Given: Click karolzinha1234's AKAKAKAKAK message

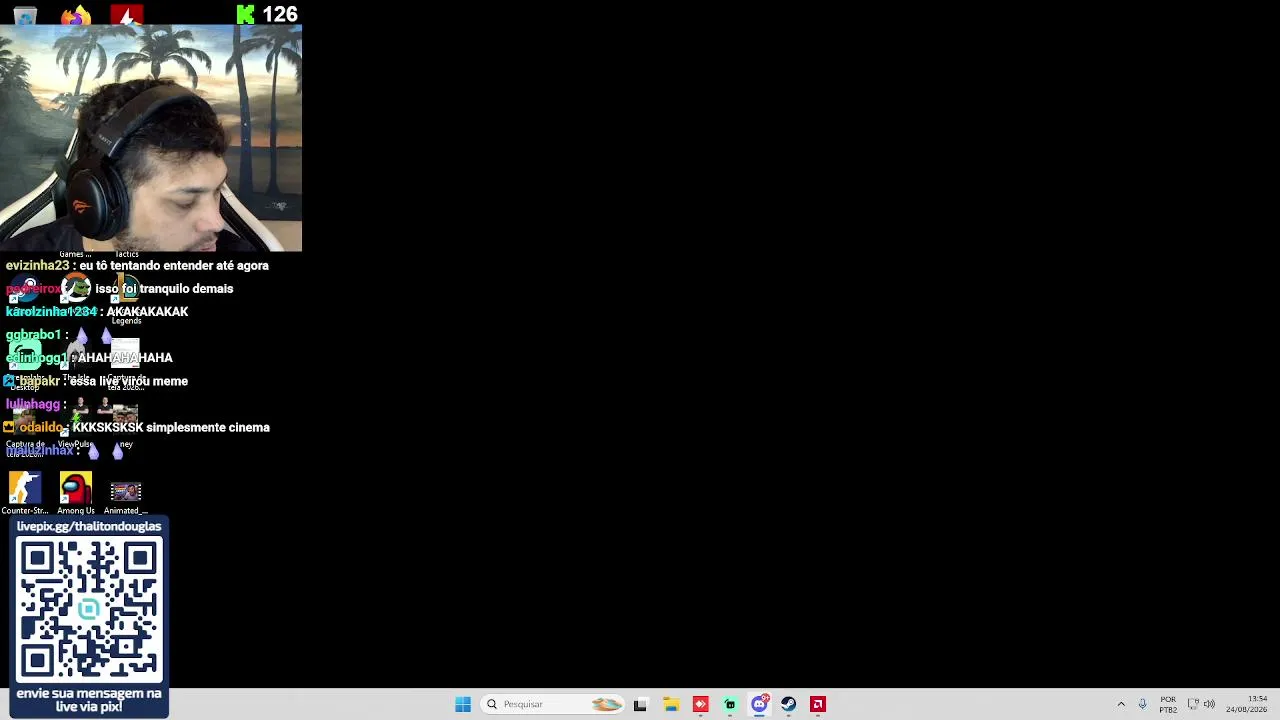Looking at the screenshot, I should click(97, 312).
